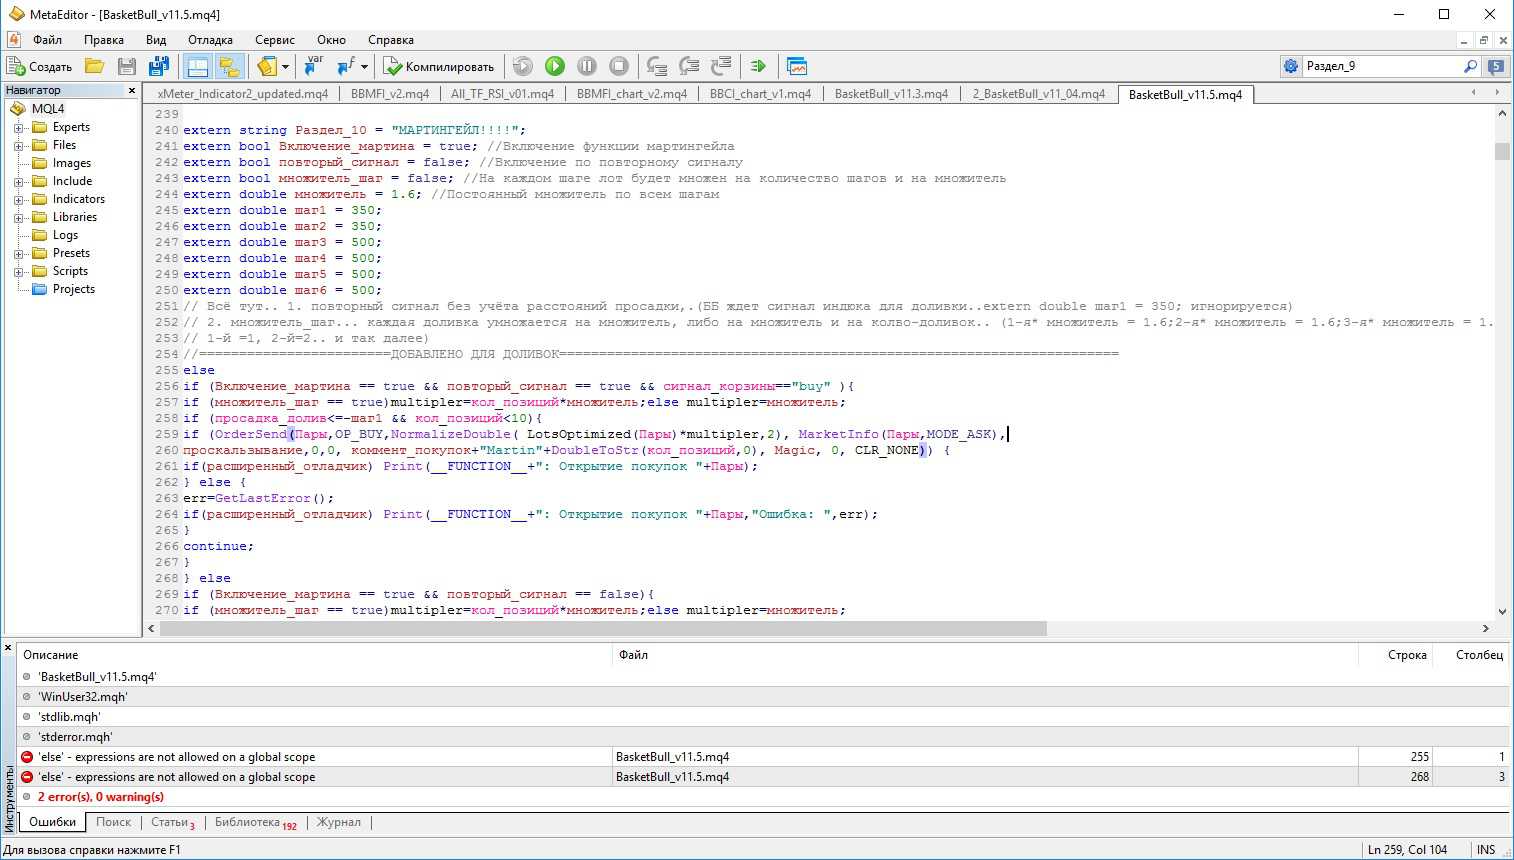
Task: Click the pause debugging icon
Action: point(587,66)
